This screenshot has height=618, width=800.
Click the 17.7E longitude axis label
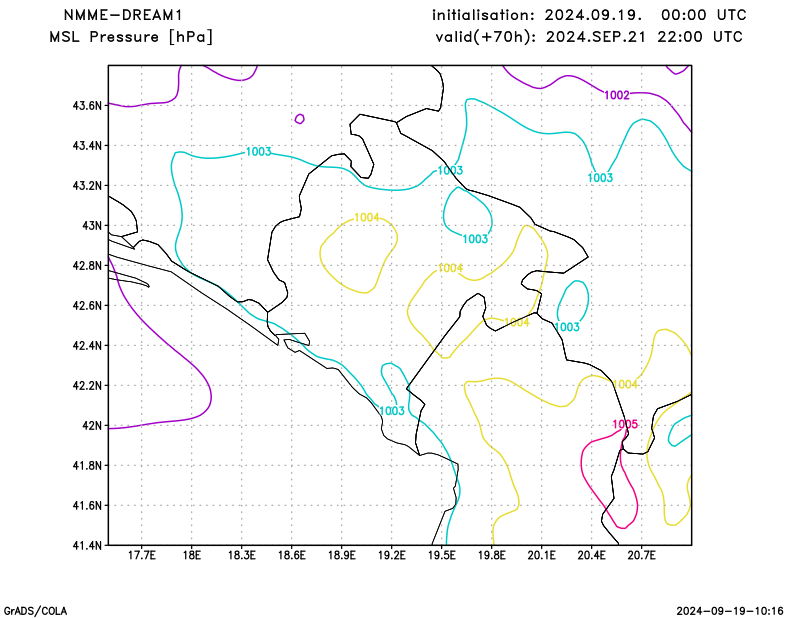pyautogui.click(x=142, y=555)
